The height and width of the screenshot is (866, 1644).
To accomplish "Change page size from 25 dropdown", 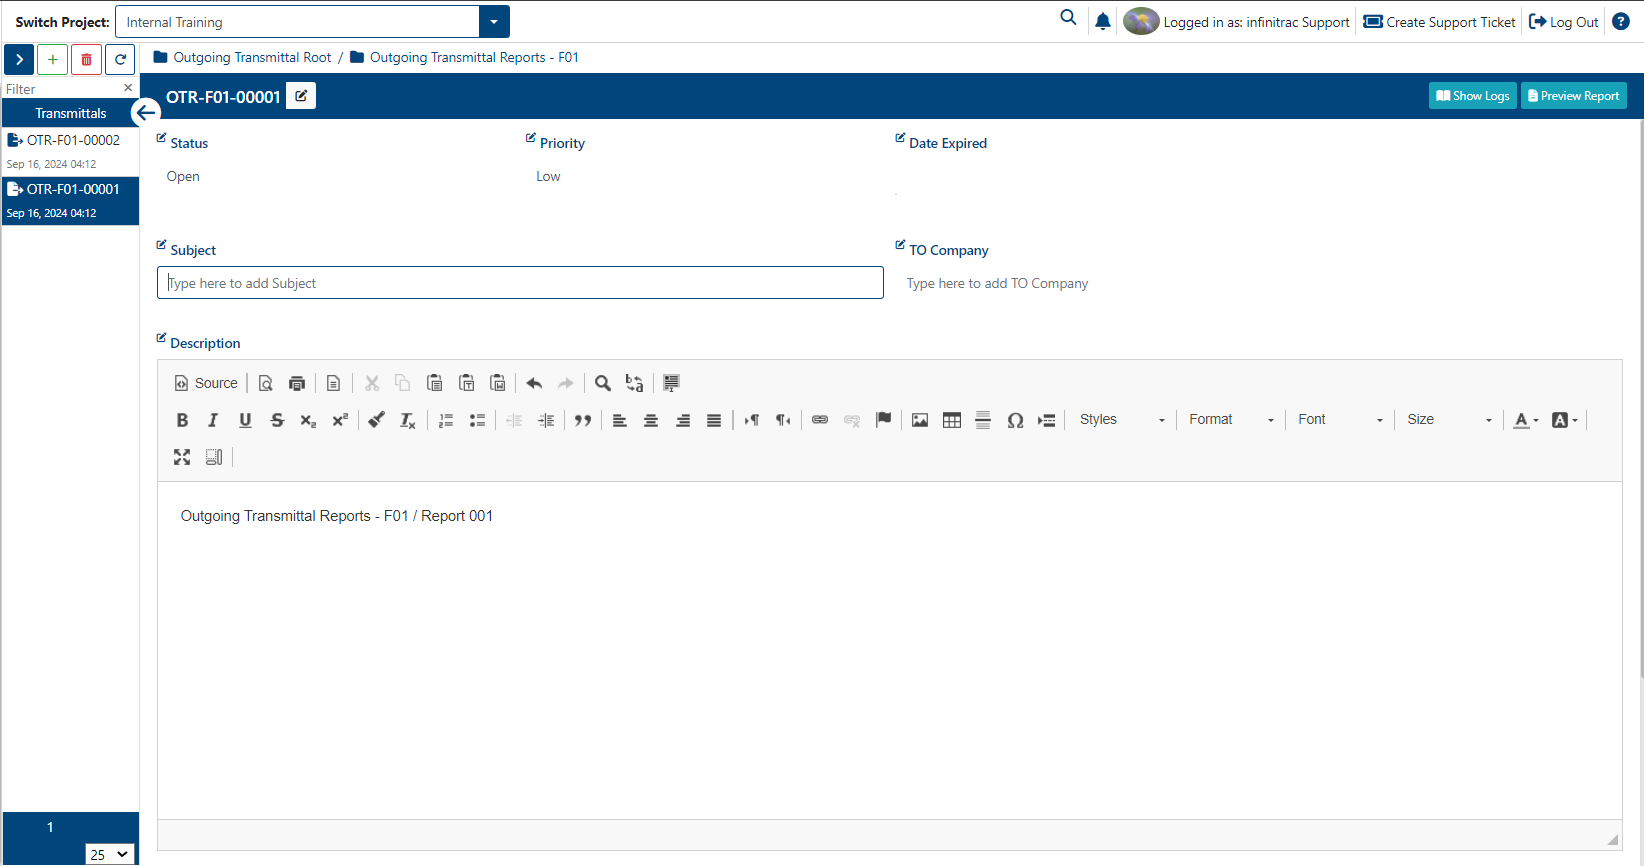I will pyautogui.click(x=110, y=854).
